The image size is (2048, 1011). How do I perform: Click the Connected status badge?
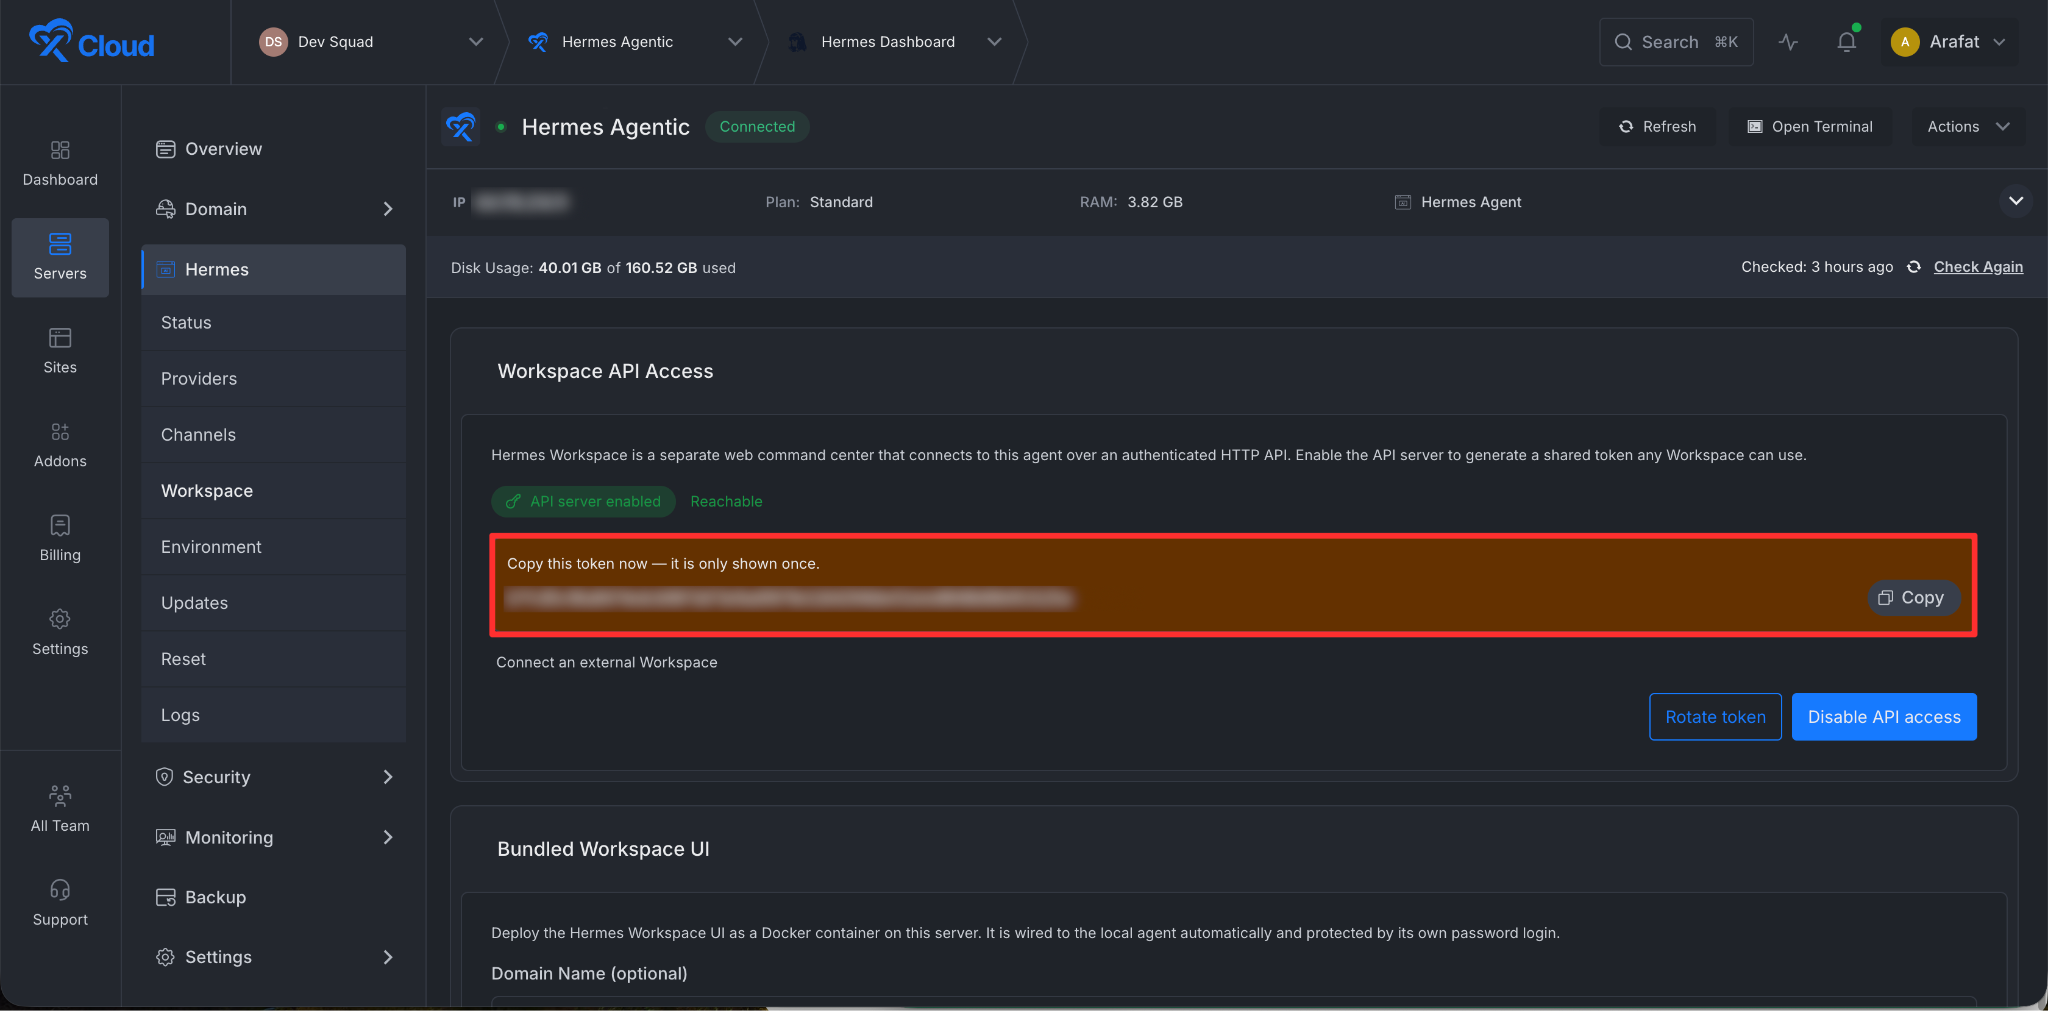tap(757, 127)
